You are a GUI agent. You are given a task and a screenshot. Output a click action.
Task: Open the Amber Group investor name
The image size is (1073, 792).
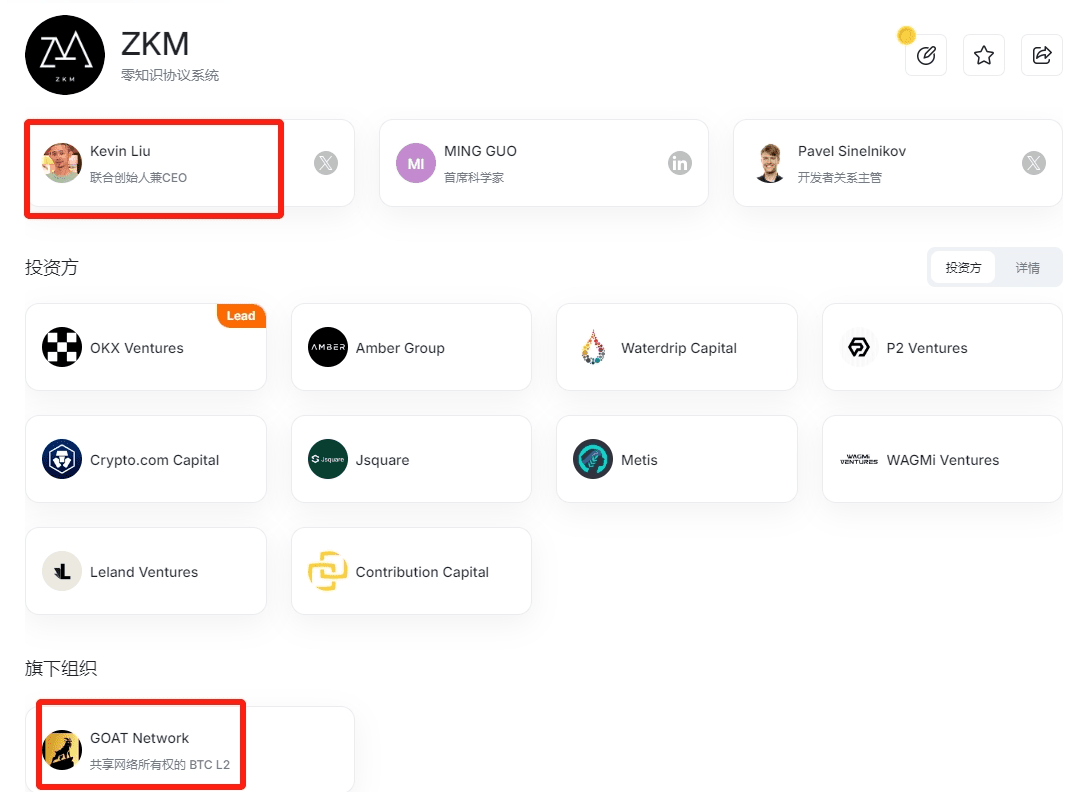click(x=400, y=348)
